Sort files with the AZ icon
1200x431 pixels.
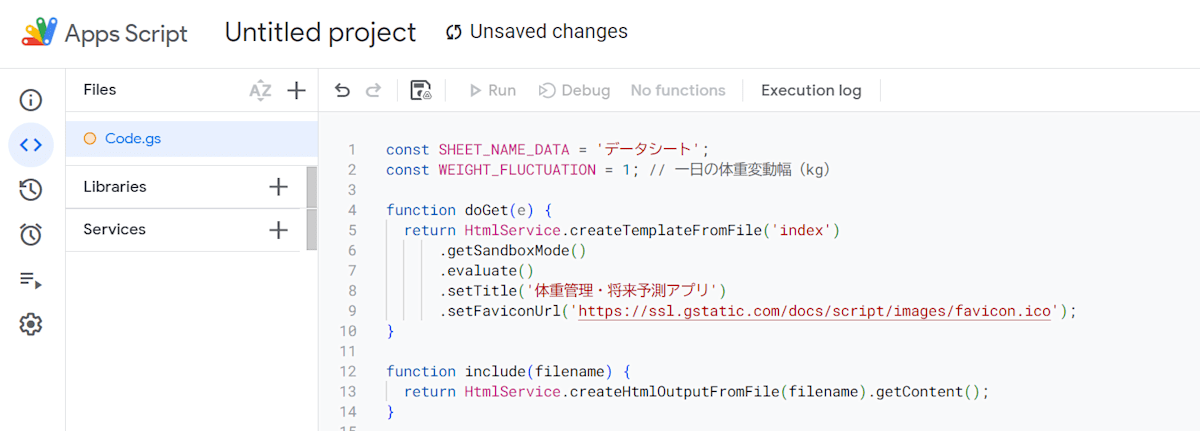pyautogui.click(x=260, y=91)
